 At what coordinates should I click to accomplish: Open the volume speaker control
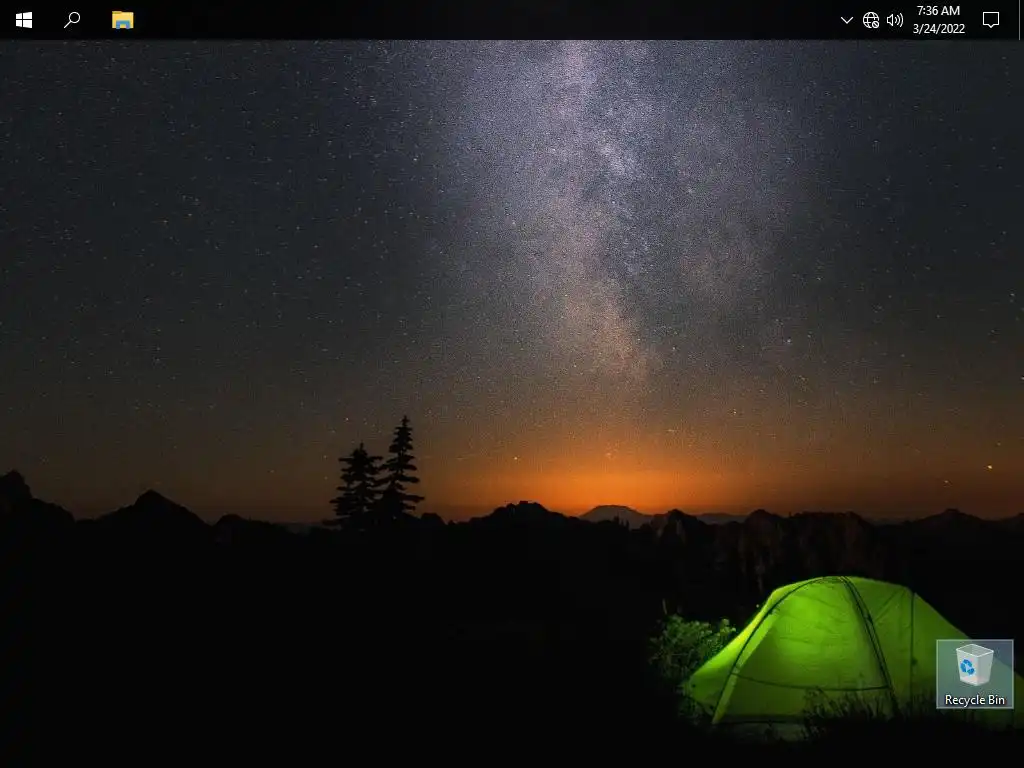(x=895, y=20)
